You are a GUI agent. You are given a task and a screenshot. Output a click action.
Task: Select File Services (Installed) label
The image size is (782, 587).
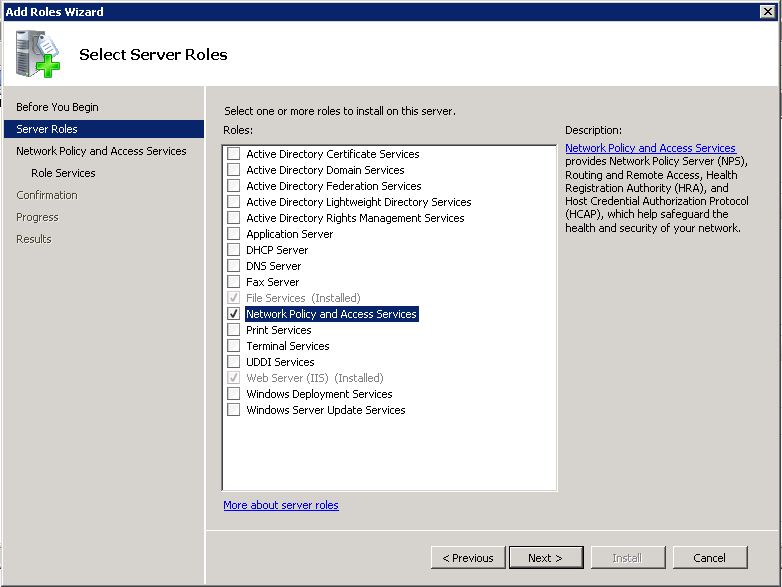pyautogui.click(x=303, y=298)
